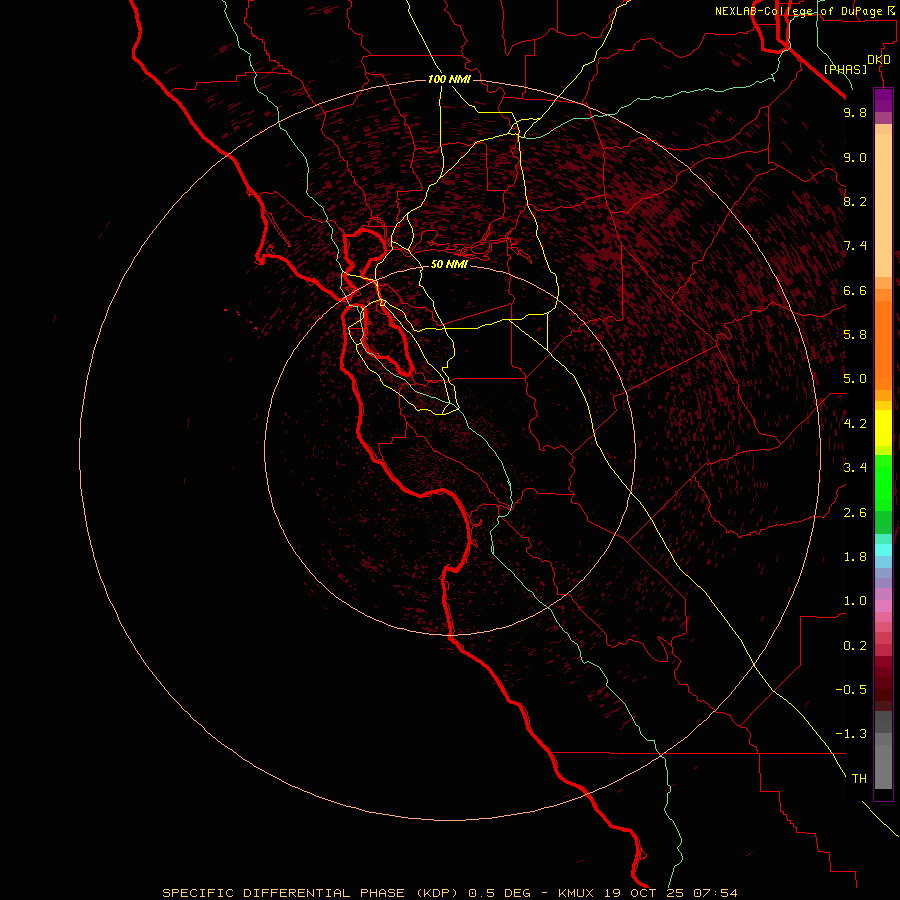Screen dimensions: 900x900
Task: Pick the bright green color bar segment
Action: click(x=883, y=482)
